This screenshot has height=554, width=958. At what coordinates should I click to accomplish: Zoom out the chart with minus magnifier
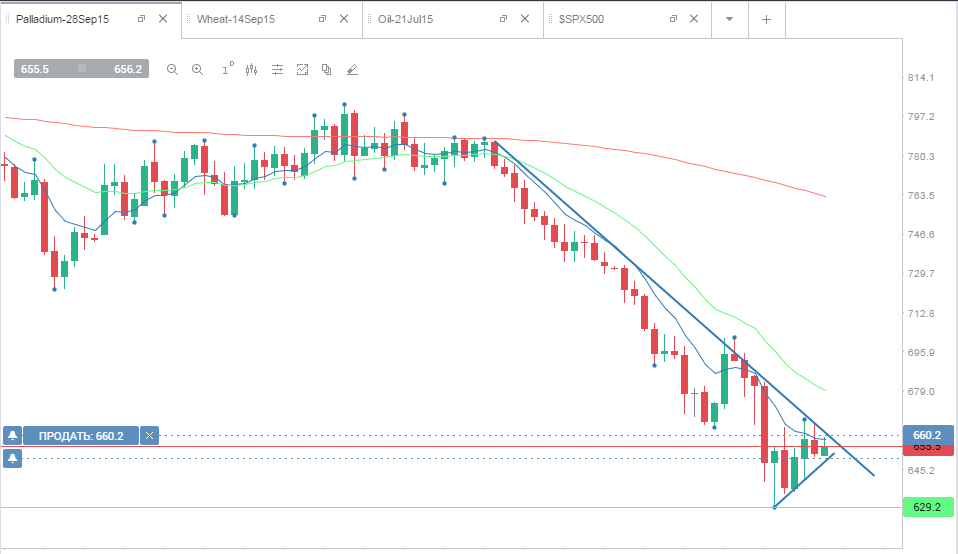tap(172, 70)
